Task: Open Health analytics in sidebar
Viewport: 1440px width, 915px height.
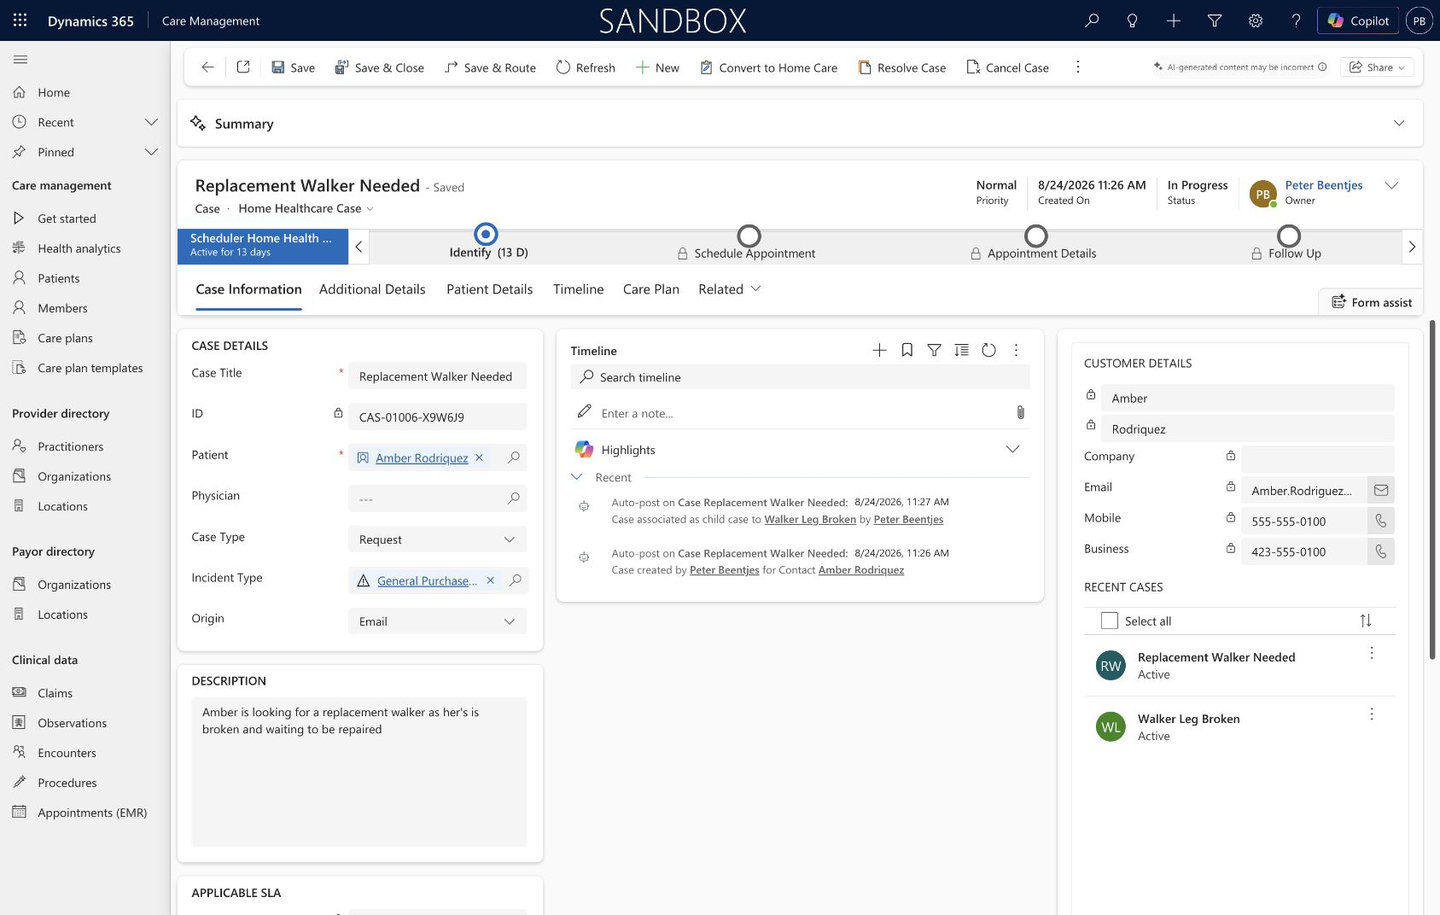Action: point(79,248)
